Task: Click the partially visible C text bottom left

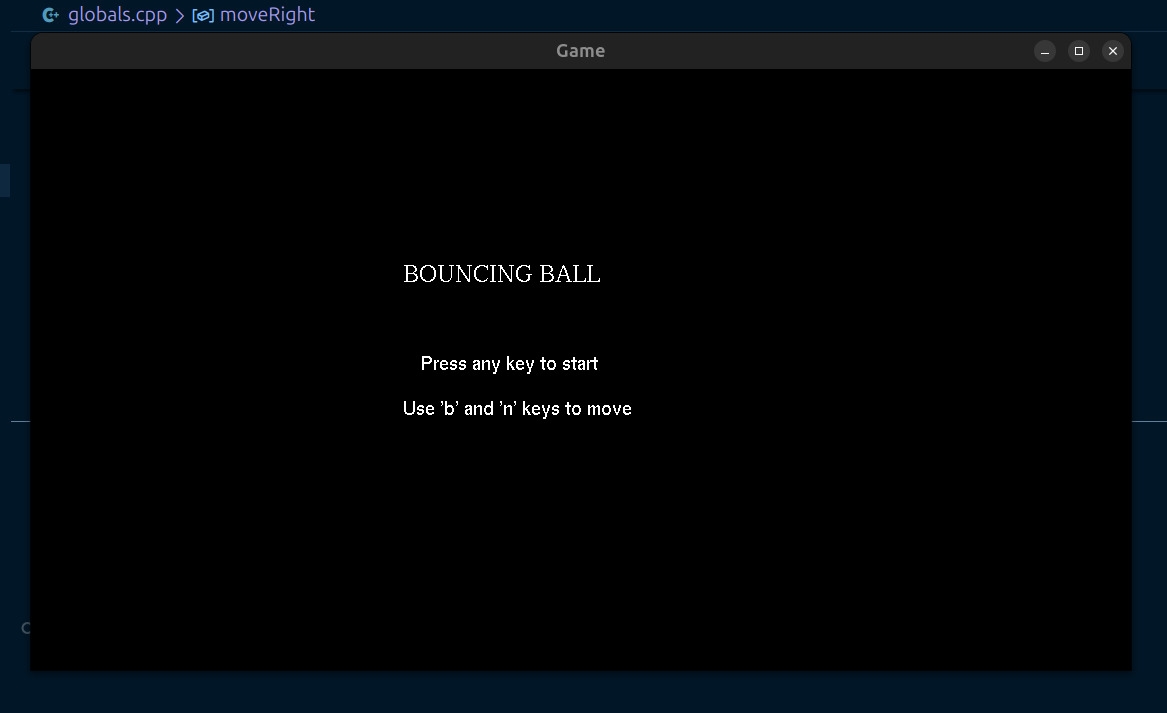Action: click(x=24, y=627)
